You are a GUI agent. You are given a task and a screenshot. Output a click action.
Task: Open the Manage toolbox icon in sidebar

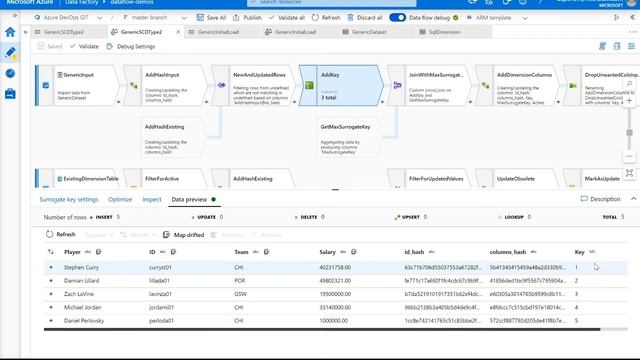pos(10,94)
